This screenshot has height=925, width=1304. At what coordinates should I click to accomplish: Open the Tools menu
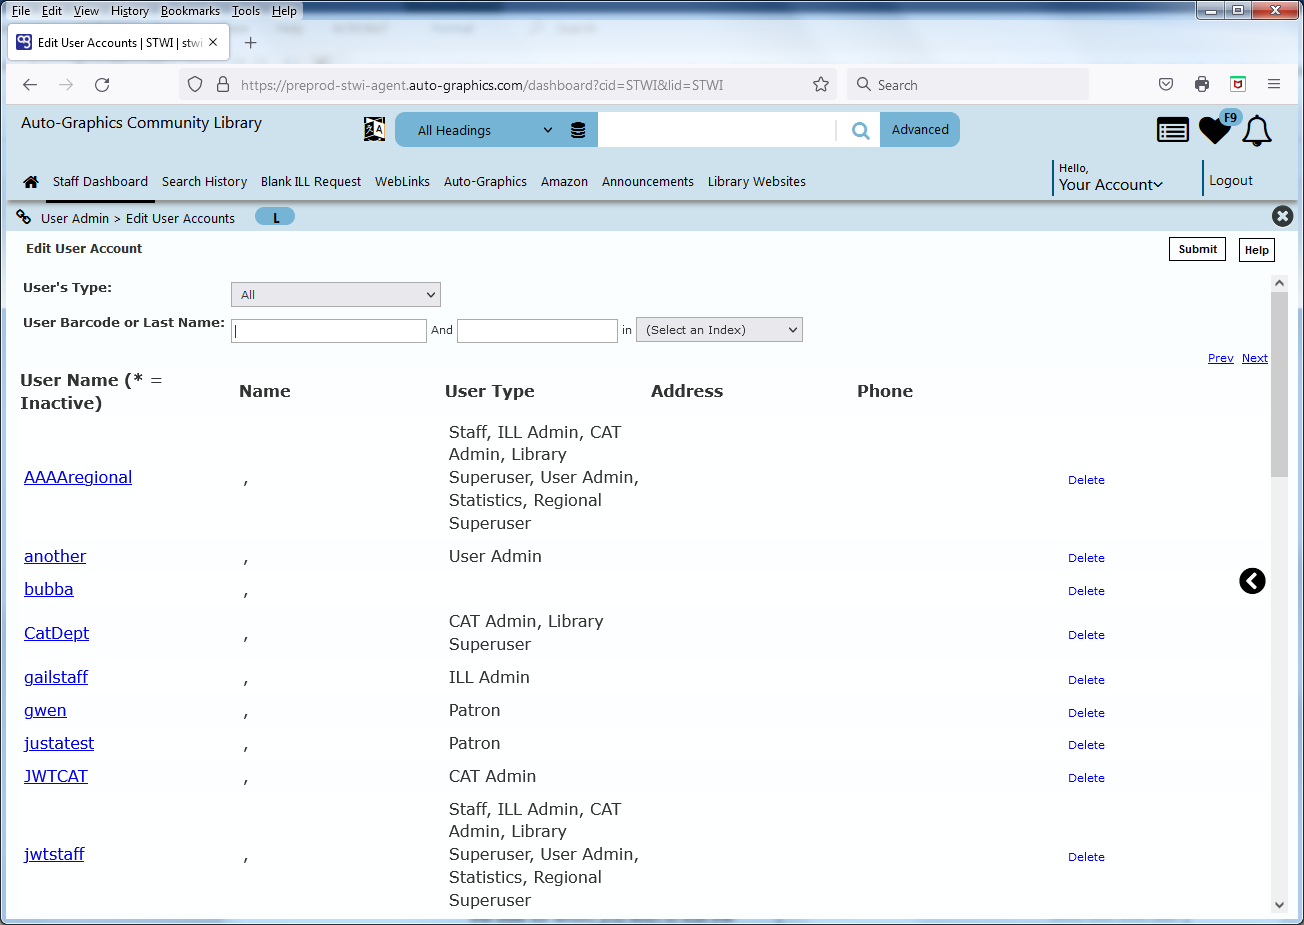(246, 11)
